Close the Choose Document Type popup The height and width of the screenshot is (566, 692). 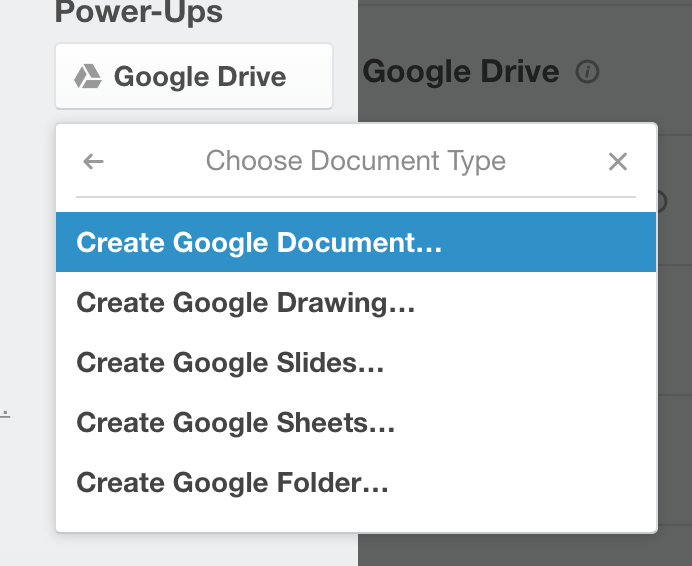[617, 162]
